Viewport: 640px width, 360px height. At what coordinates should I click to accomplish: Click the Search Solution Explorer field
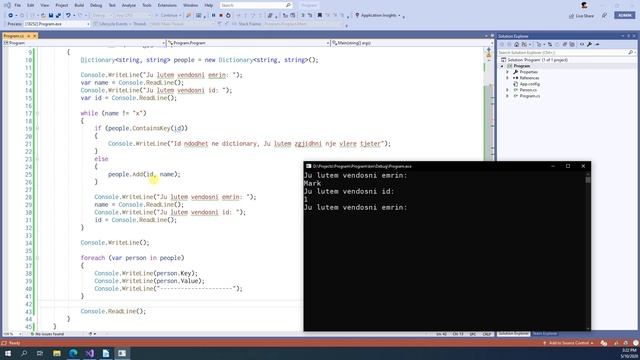pyautogui.click(x=566, y=53)
